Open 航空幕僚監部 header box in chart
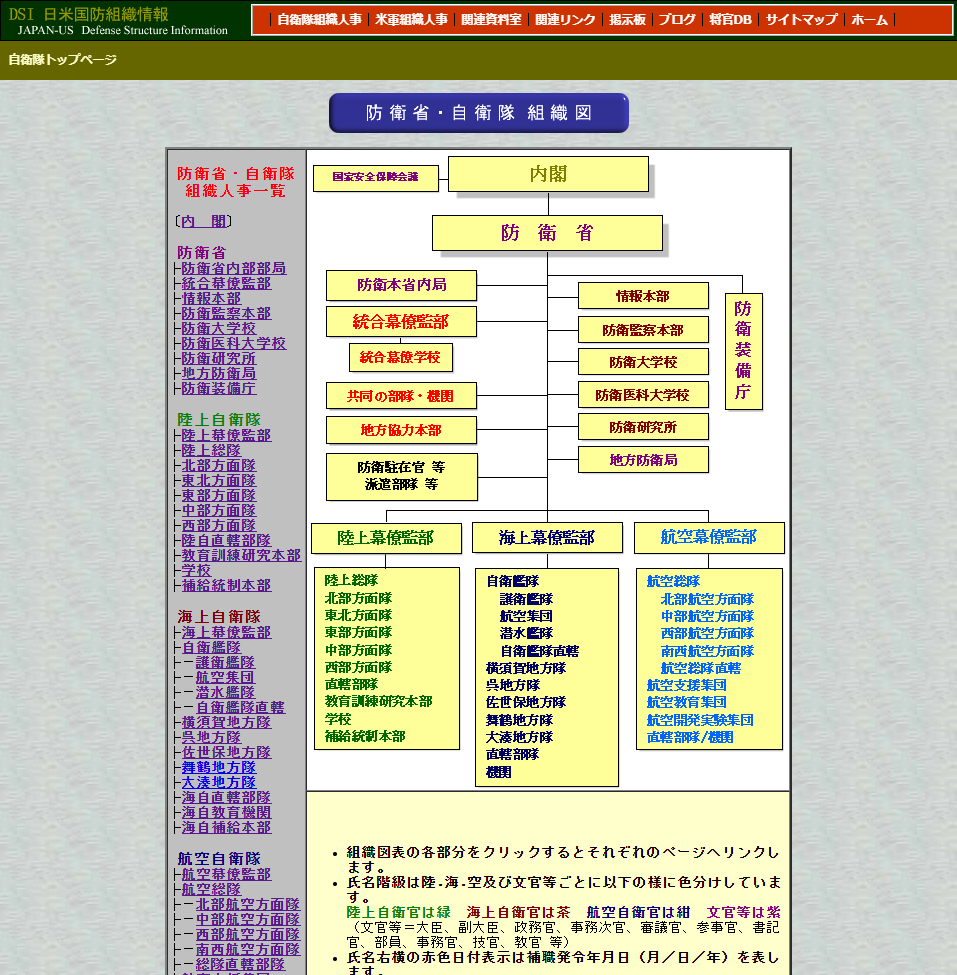 [709, 537]
